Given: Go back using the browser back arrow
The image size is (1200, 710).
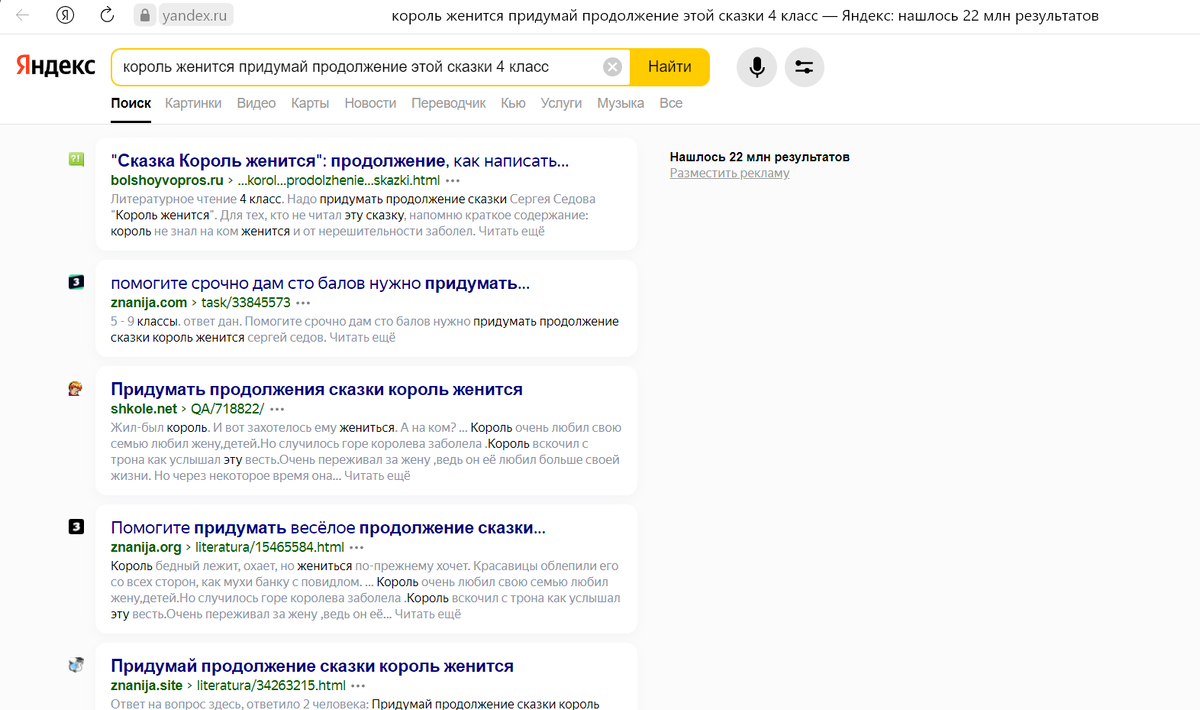Looking at the screenshot, I should 23,16.
